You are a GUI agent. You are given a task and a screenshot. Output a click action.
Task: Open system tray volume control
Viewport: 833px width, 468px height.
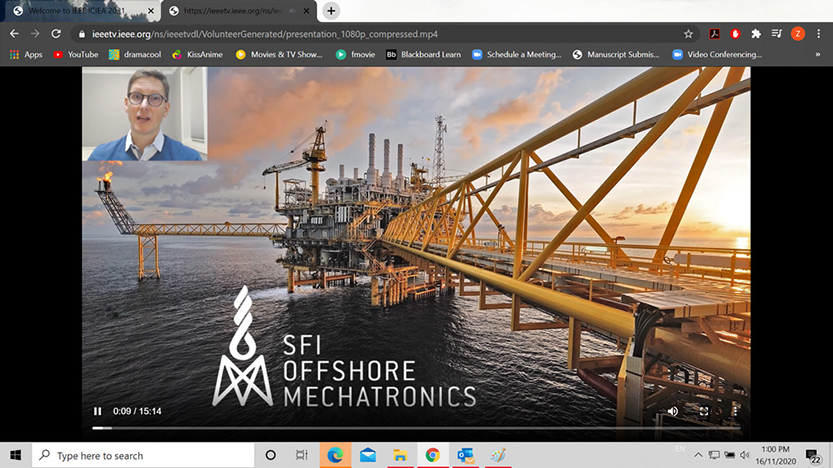745,455
